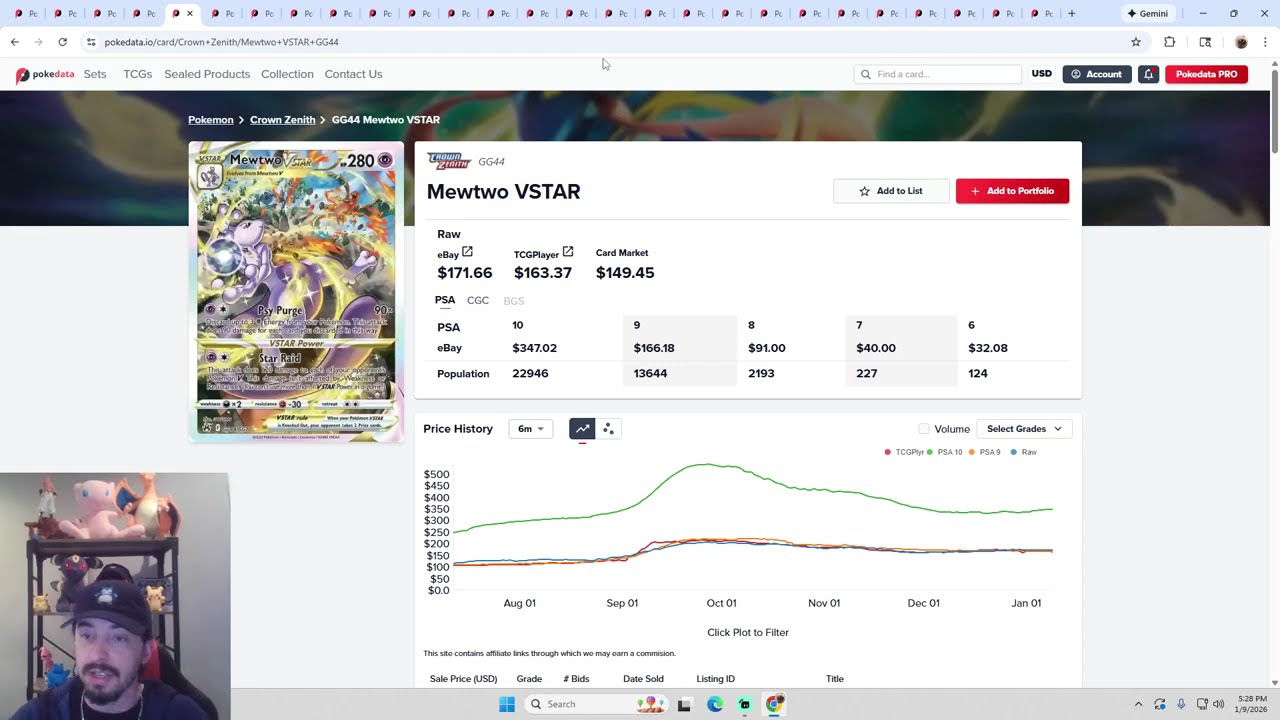Change USD currency selector
1280x720 pixels.
(x=1041, y=74)
